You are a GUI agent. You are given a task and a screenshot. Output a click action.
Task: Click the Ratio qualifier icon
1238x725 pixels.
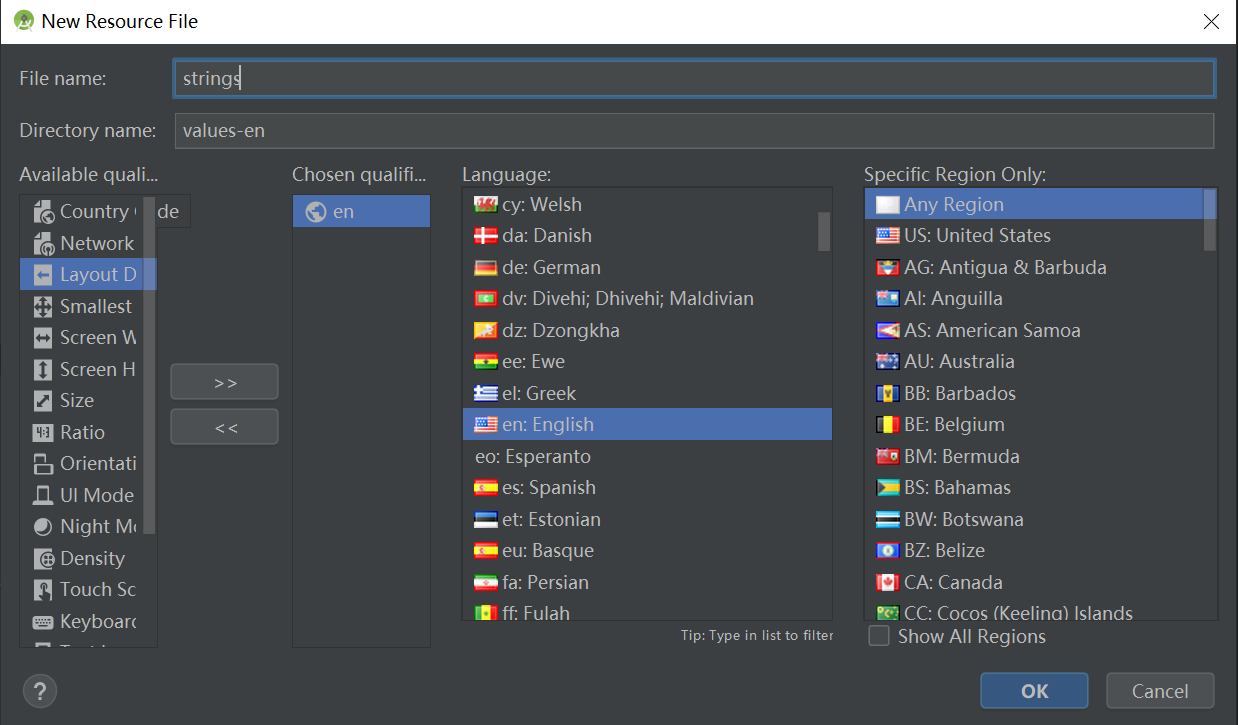(43, 432)
